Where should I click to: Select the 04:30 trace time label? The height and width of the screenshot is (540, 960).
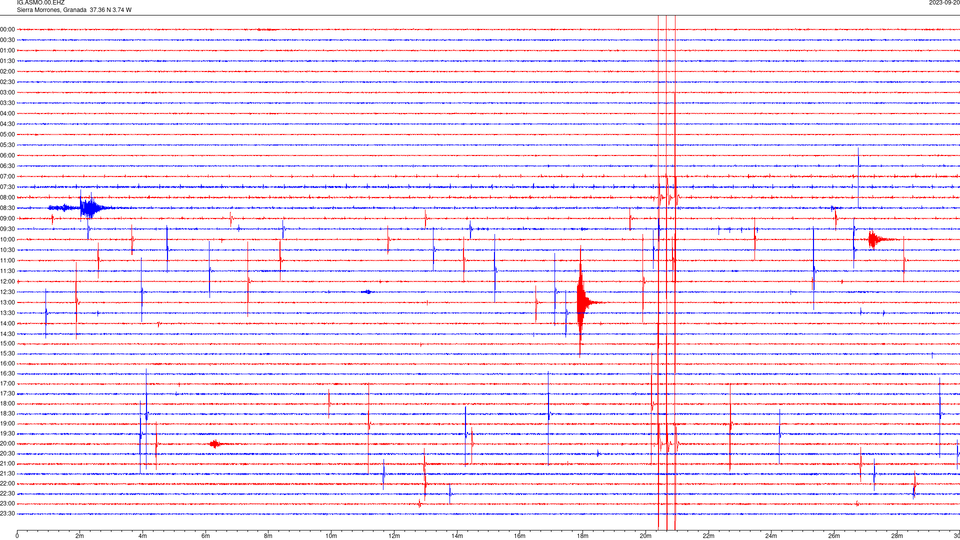7,124
